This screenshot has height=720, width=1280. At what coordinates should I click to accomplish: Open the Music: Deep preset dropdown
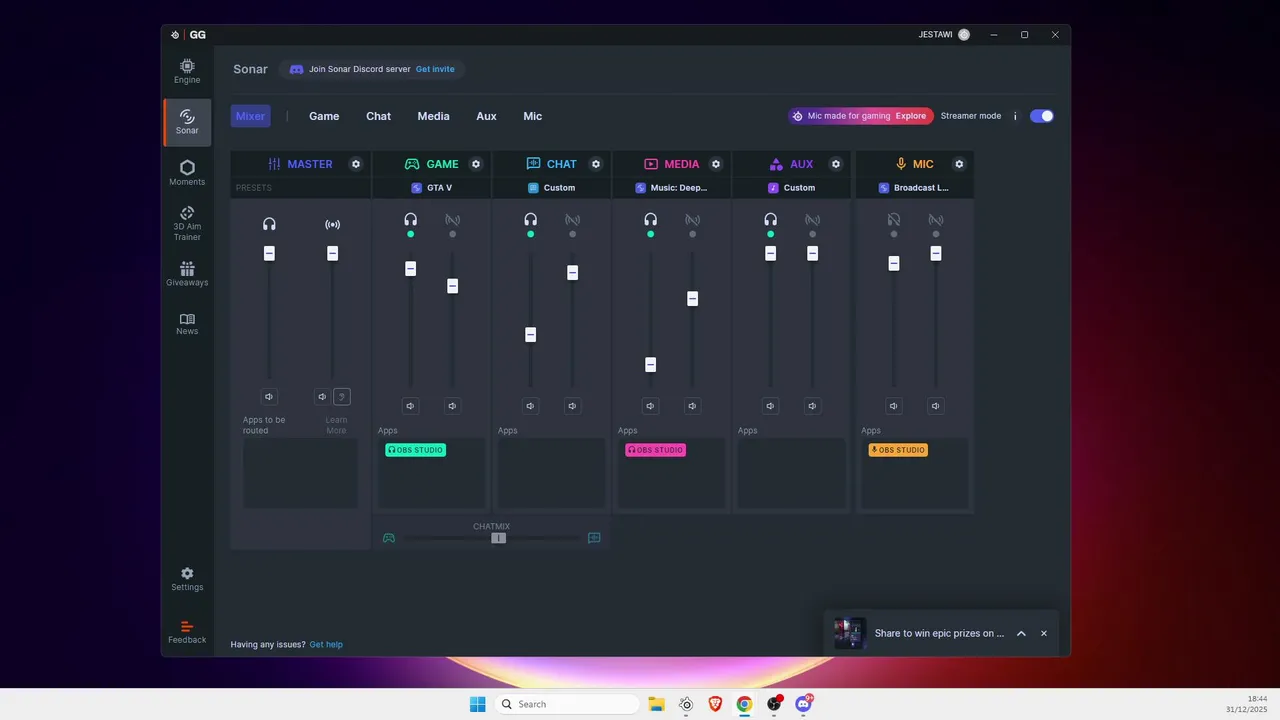pos(672,188)
